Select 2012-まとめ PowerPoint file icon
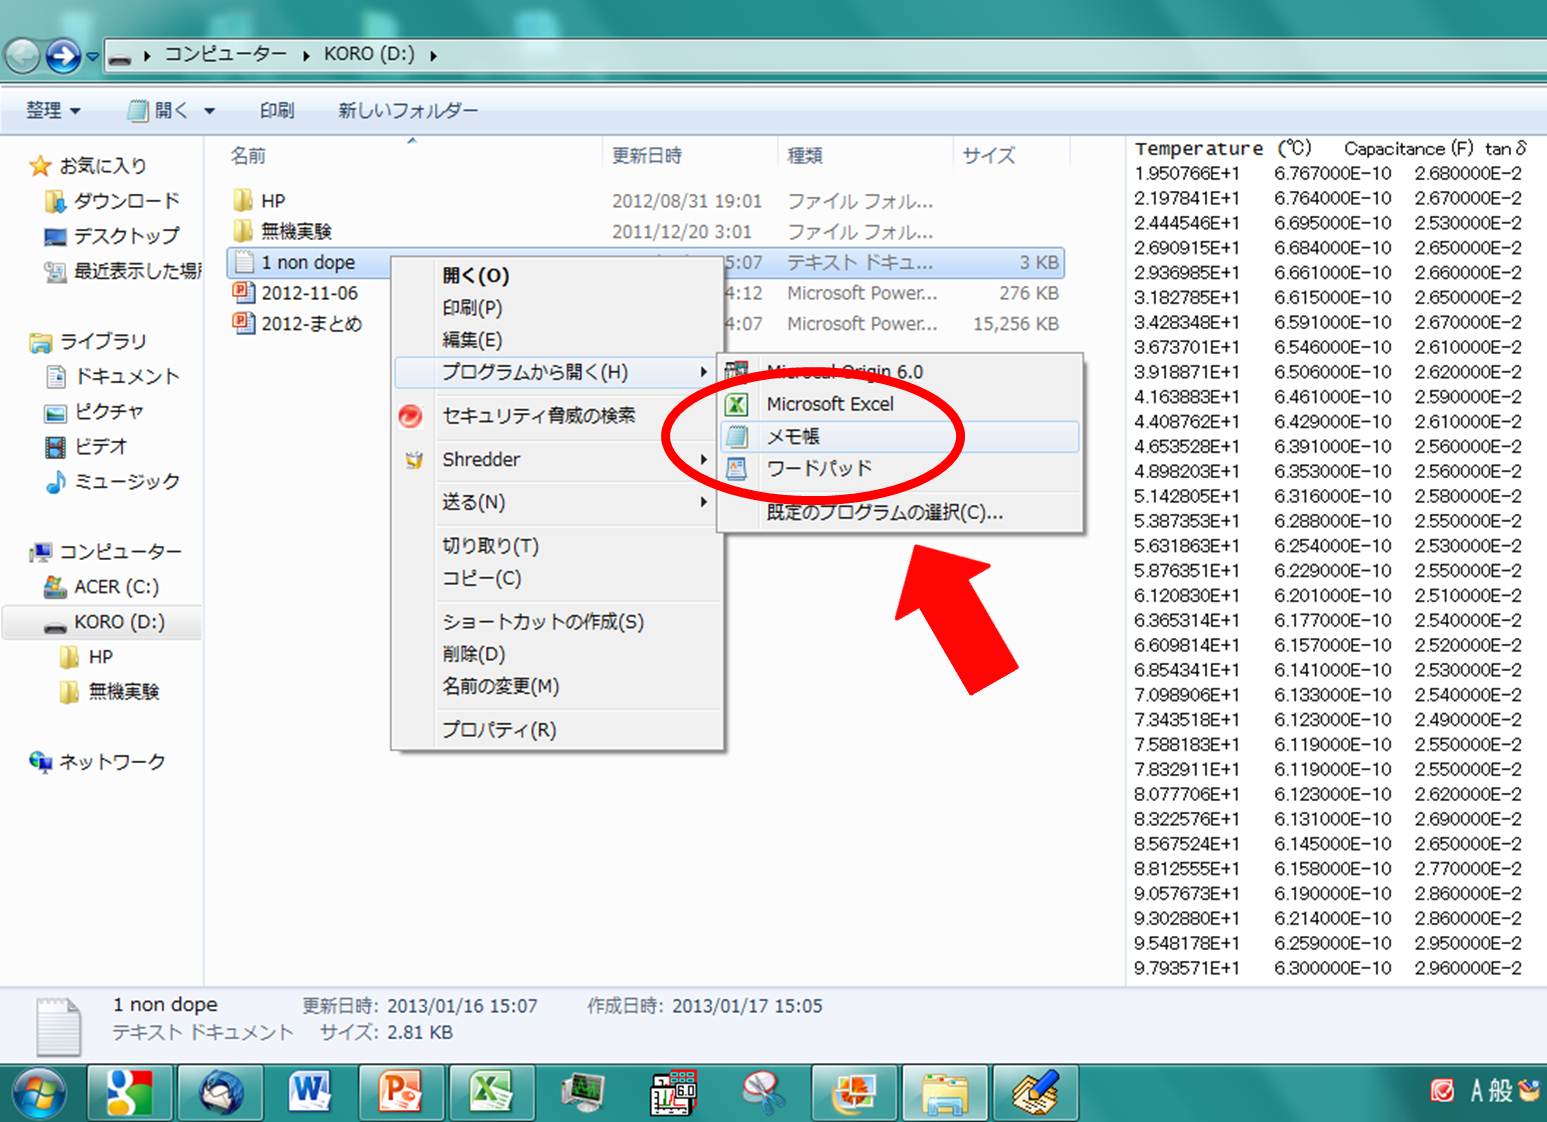This screenshot has width=1547, height=1122. click(243, 324)
